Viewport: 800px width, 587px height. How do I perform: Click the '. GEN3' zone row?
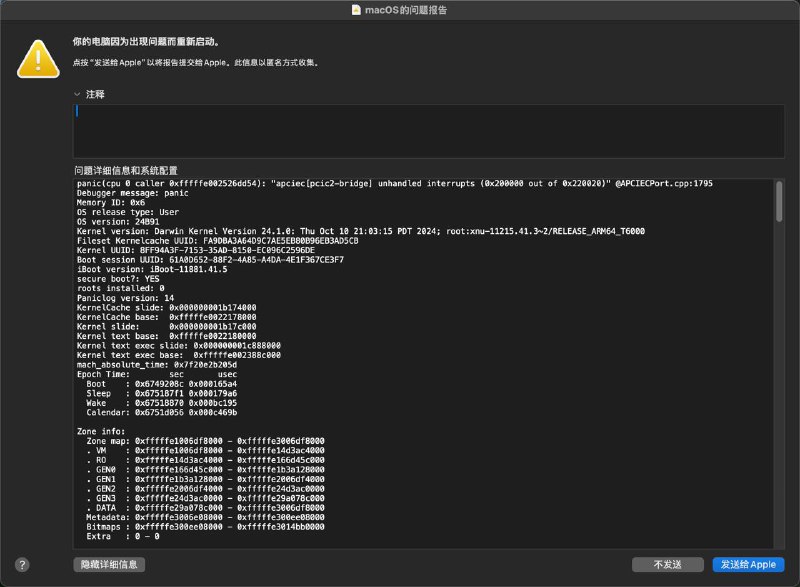(x=205, y=498)
